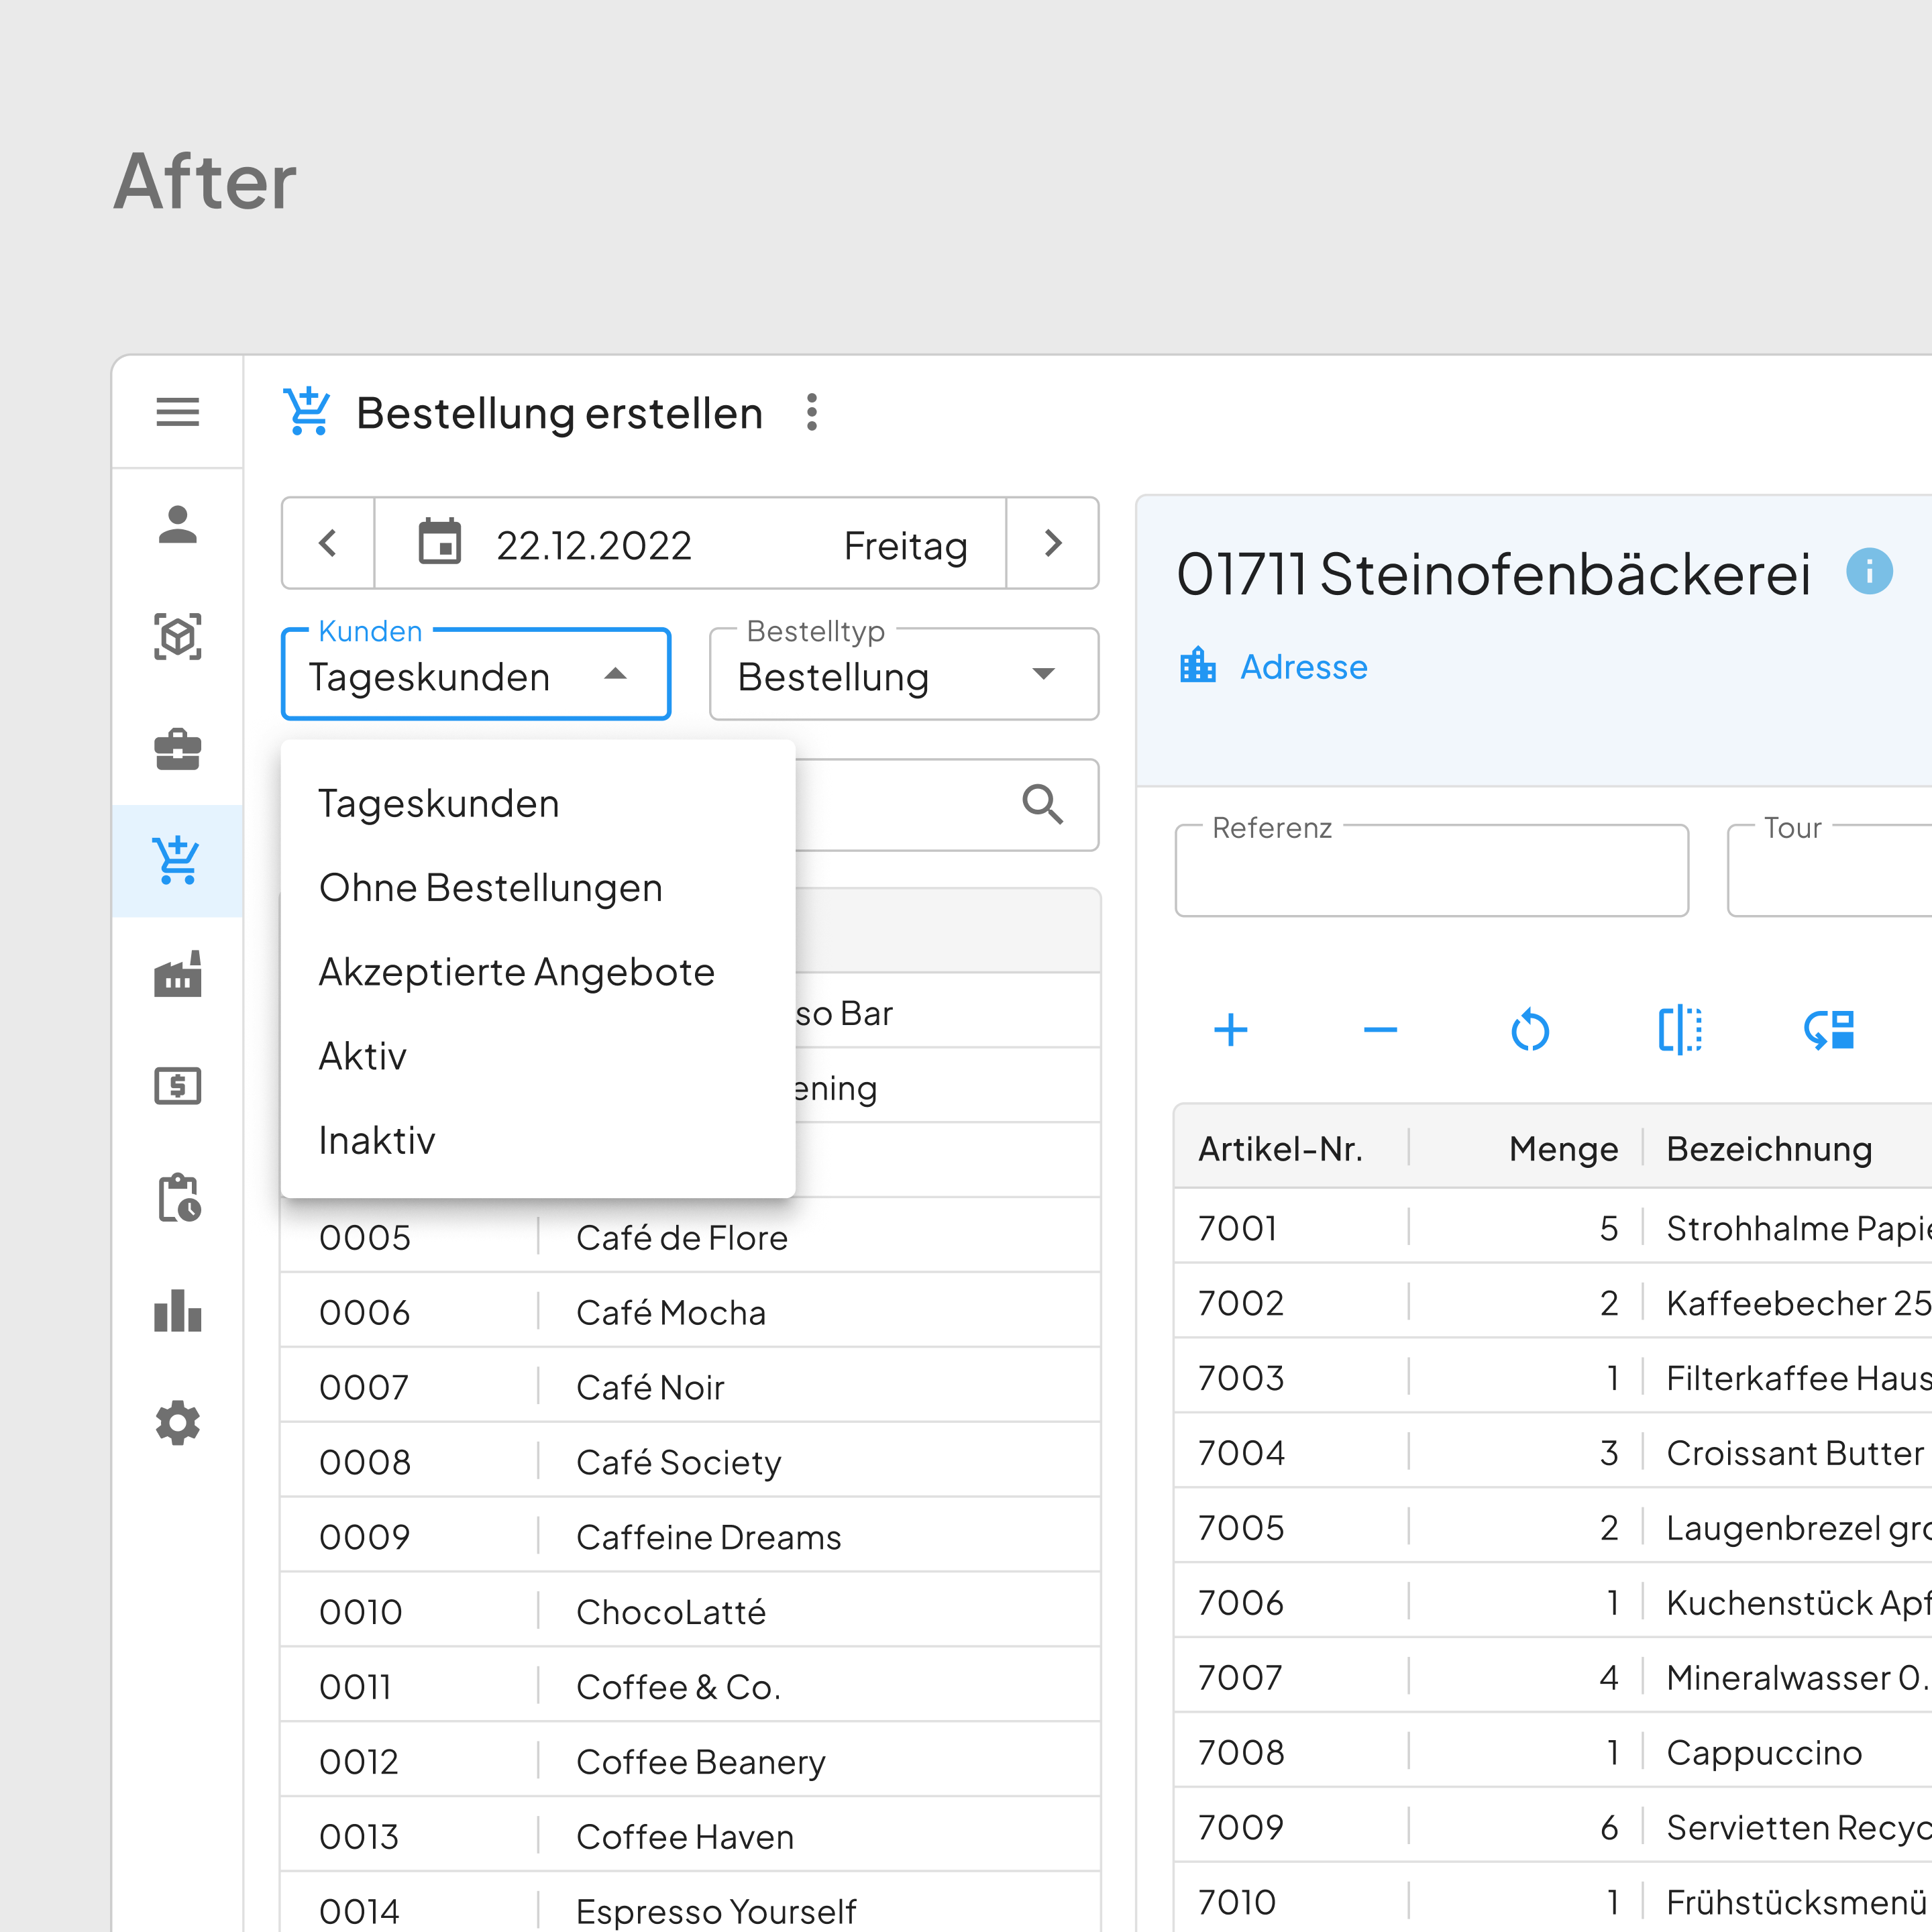Select customer Café Society
The width and height of the screenshot is (1932, 1932).
[x=690, y=1461]
